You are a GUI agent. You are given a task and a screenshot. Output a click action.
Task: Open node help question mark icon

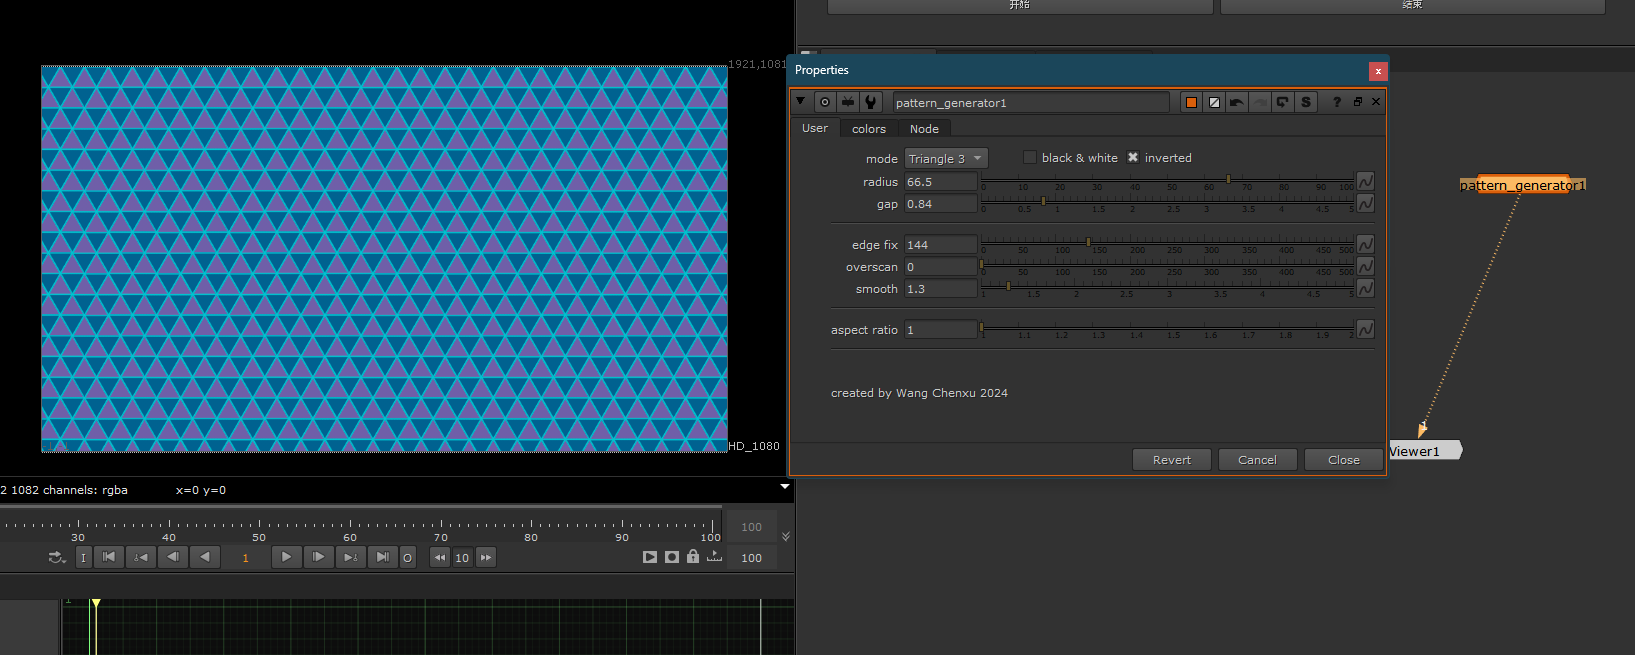pos(1336,102)
